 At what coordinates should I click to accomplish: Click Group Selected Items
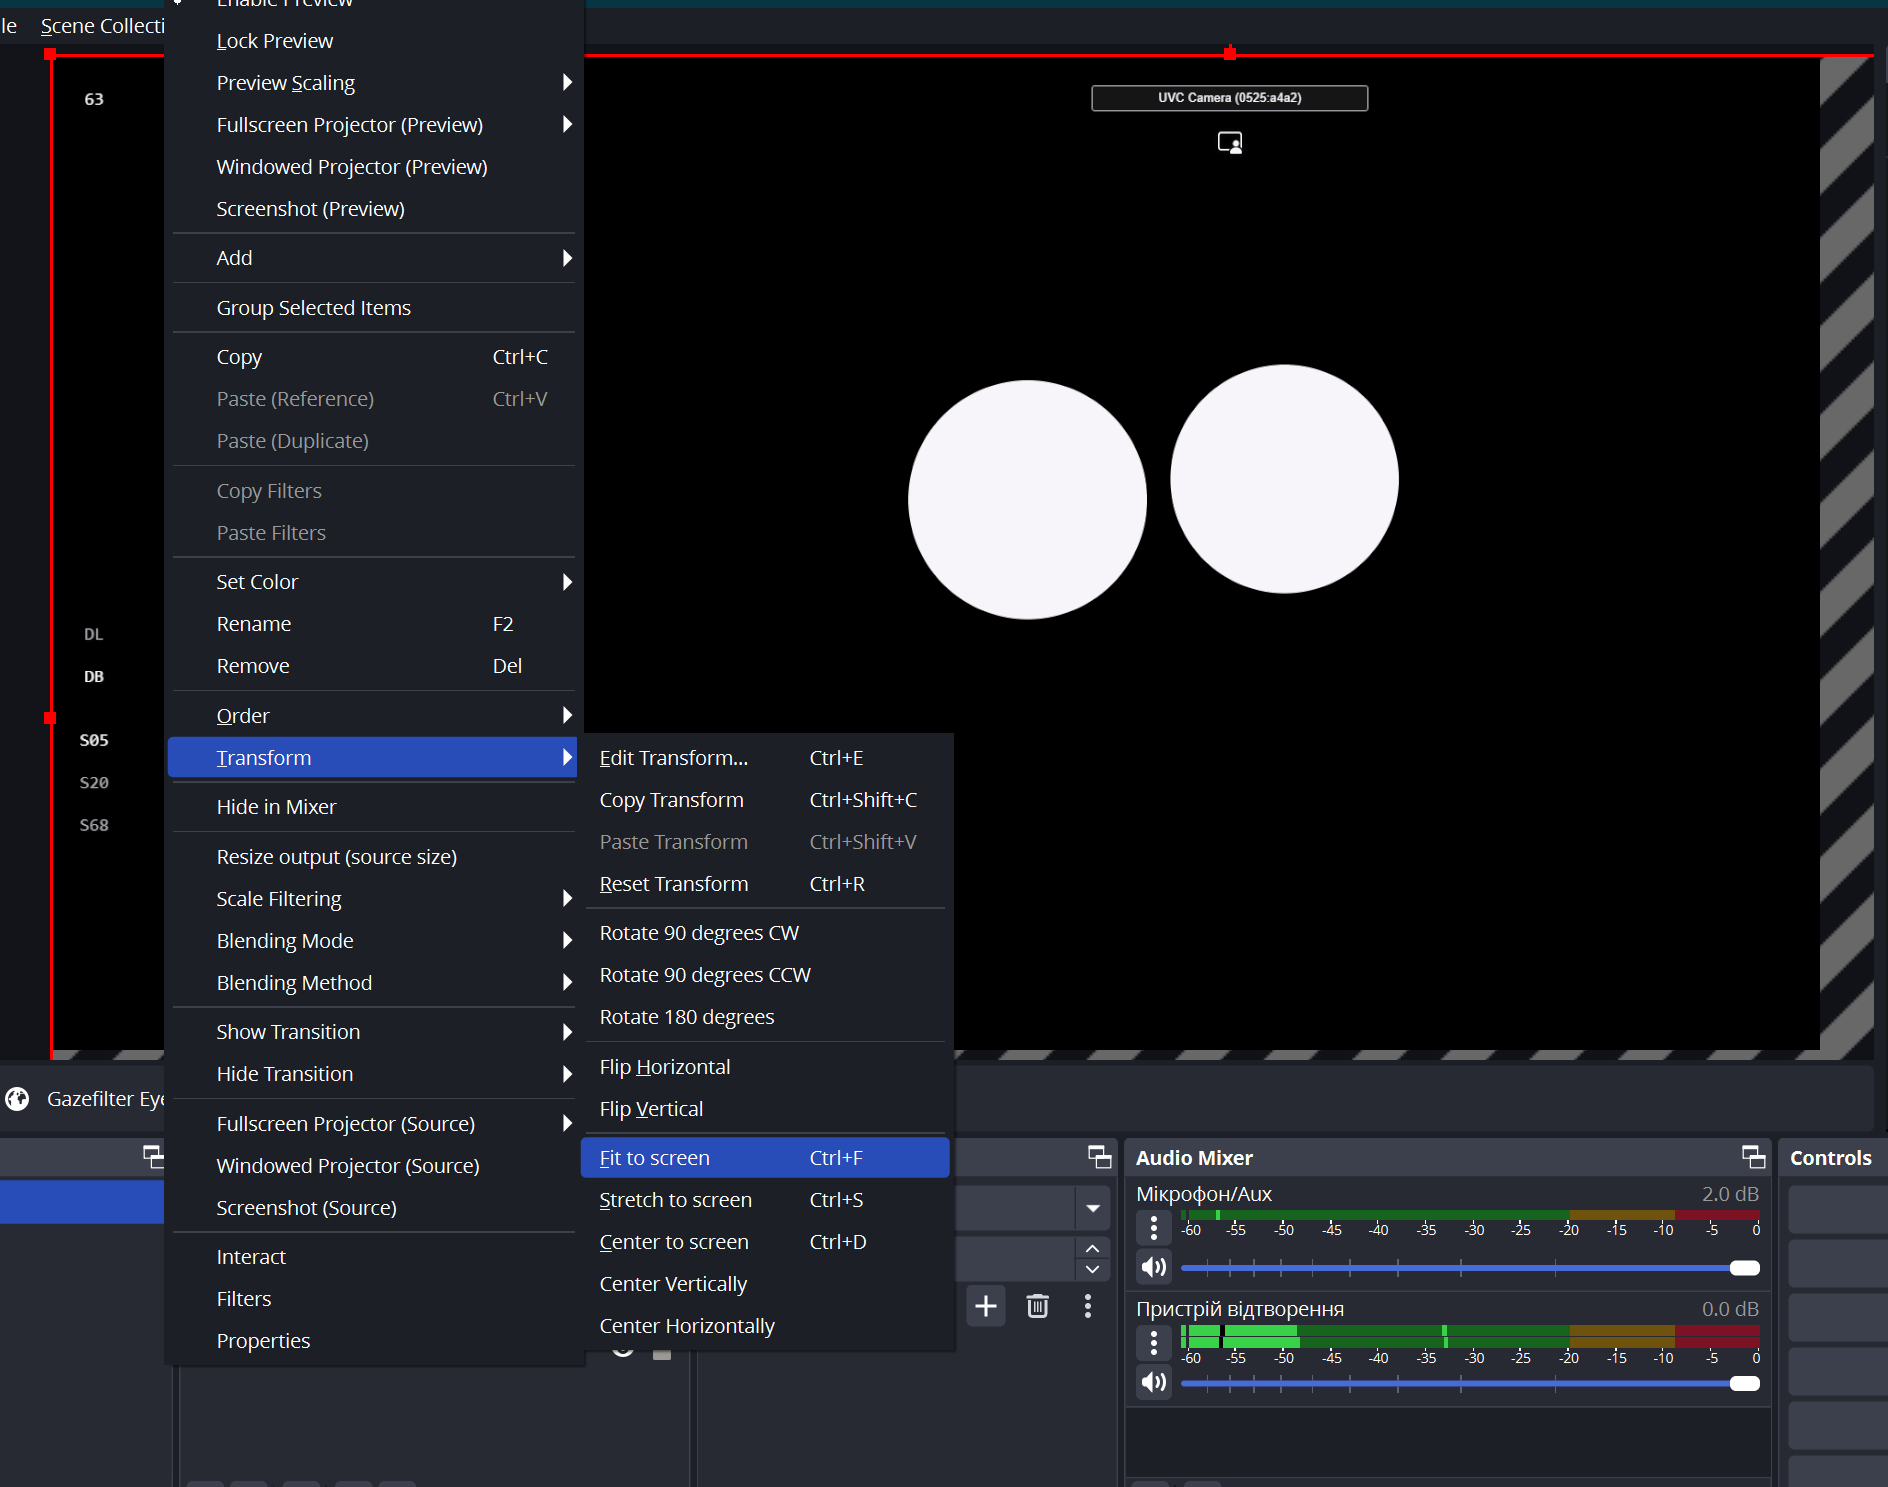point(313,307)
